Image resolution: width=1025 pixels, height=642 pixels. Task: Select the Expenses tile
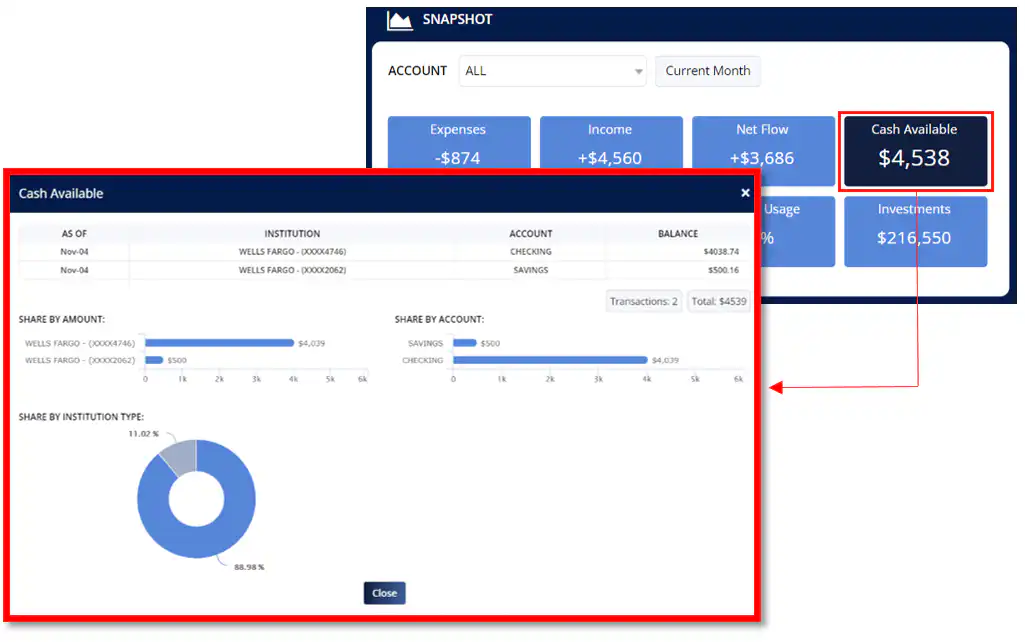click(x=459, y=143)
